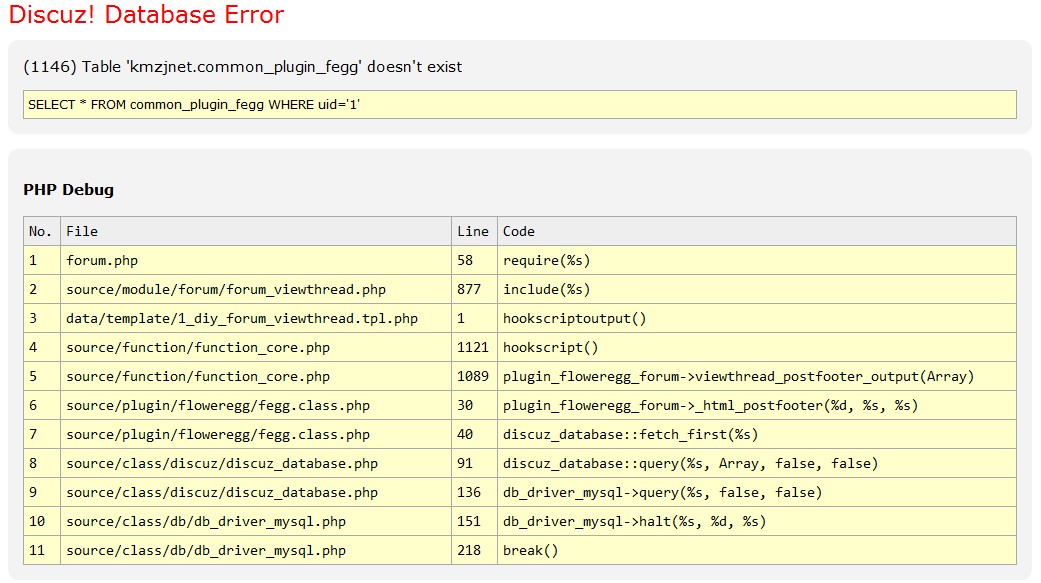Viewport: 1041px width, 583px height.
Task: Click the 'Line' column header
Action: click(x=474, y=231)
